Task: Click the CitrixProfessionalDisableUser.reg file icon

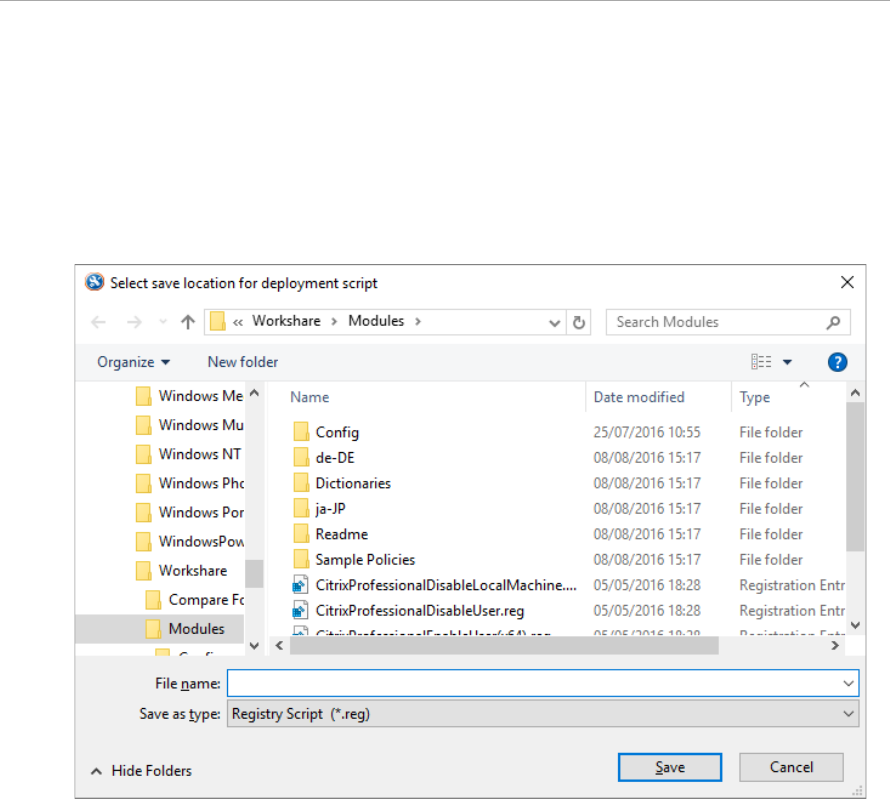Action: point(300,611)
